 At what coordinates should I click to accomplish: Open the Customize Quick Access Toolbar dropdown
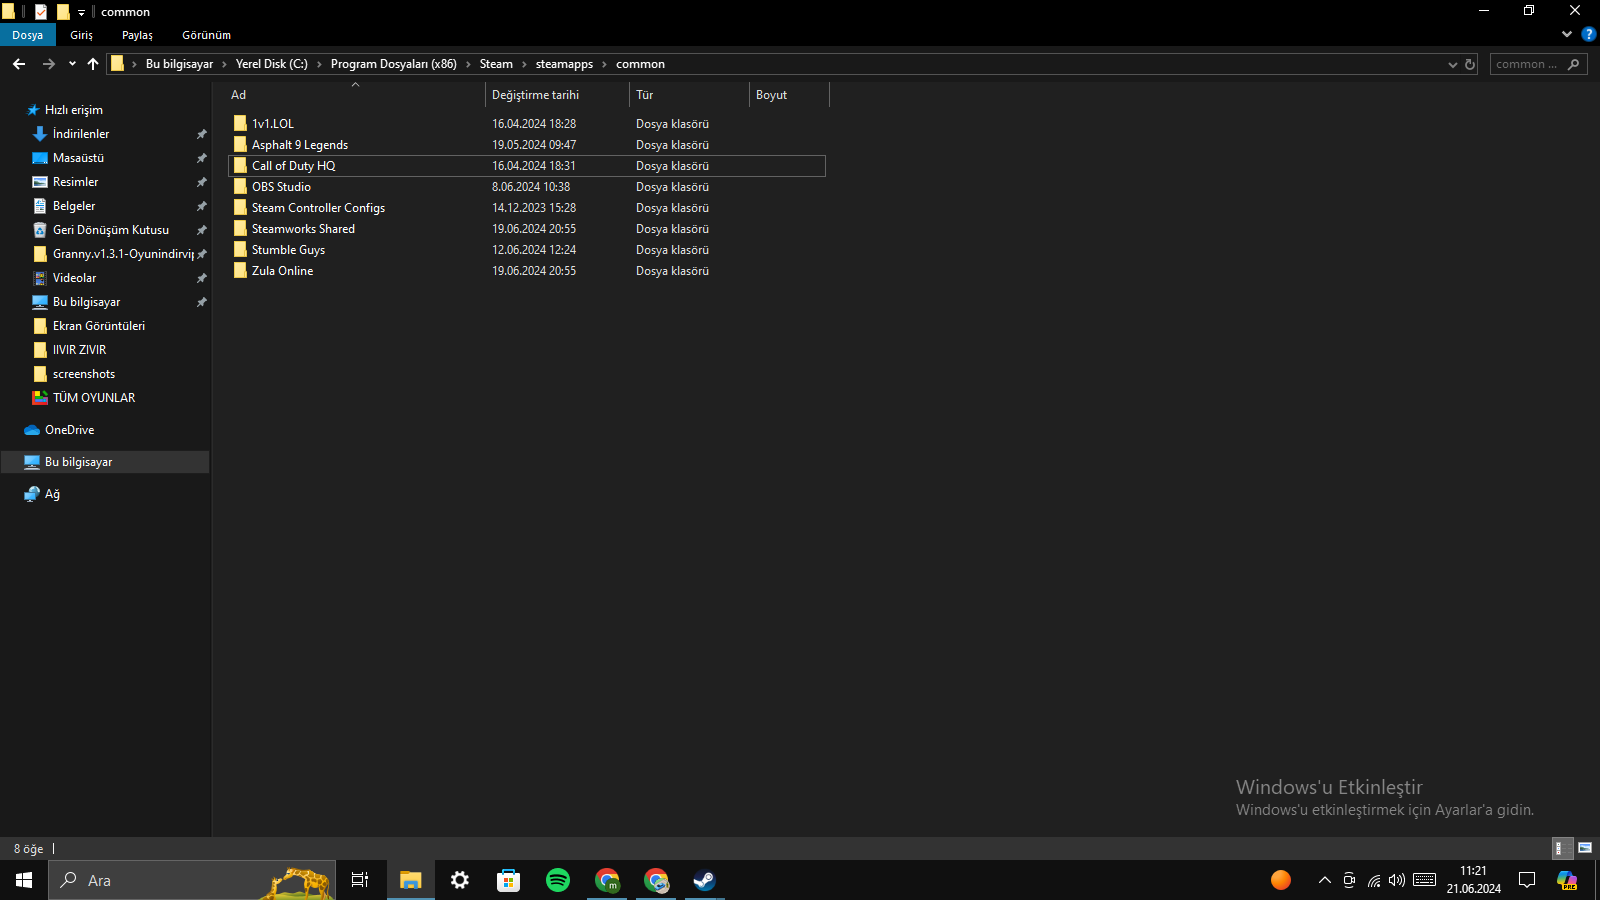[82, 13]
